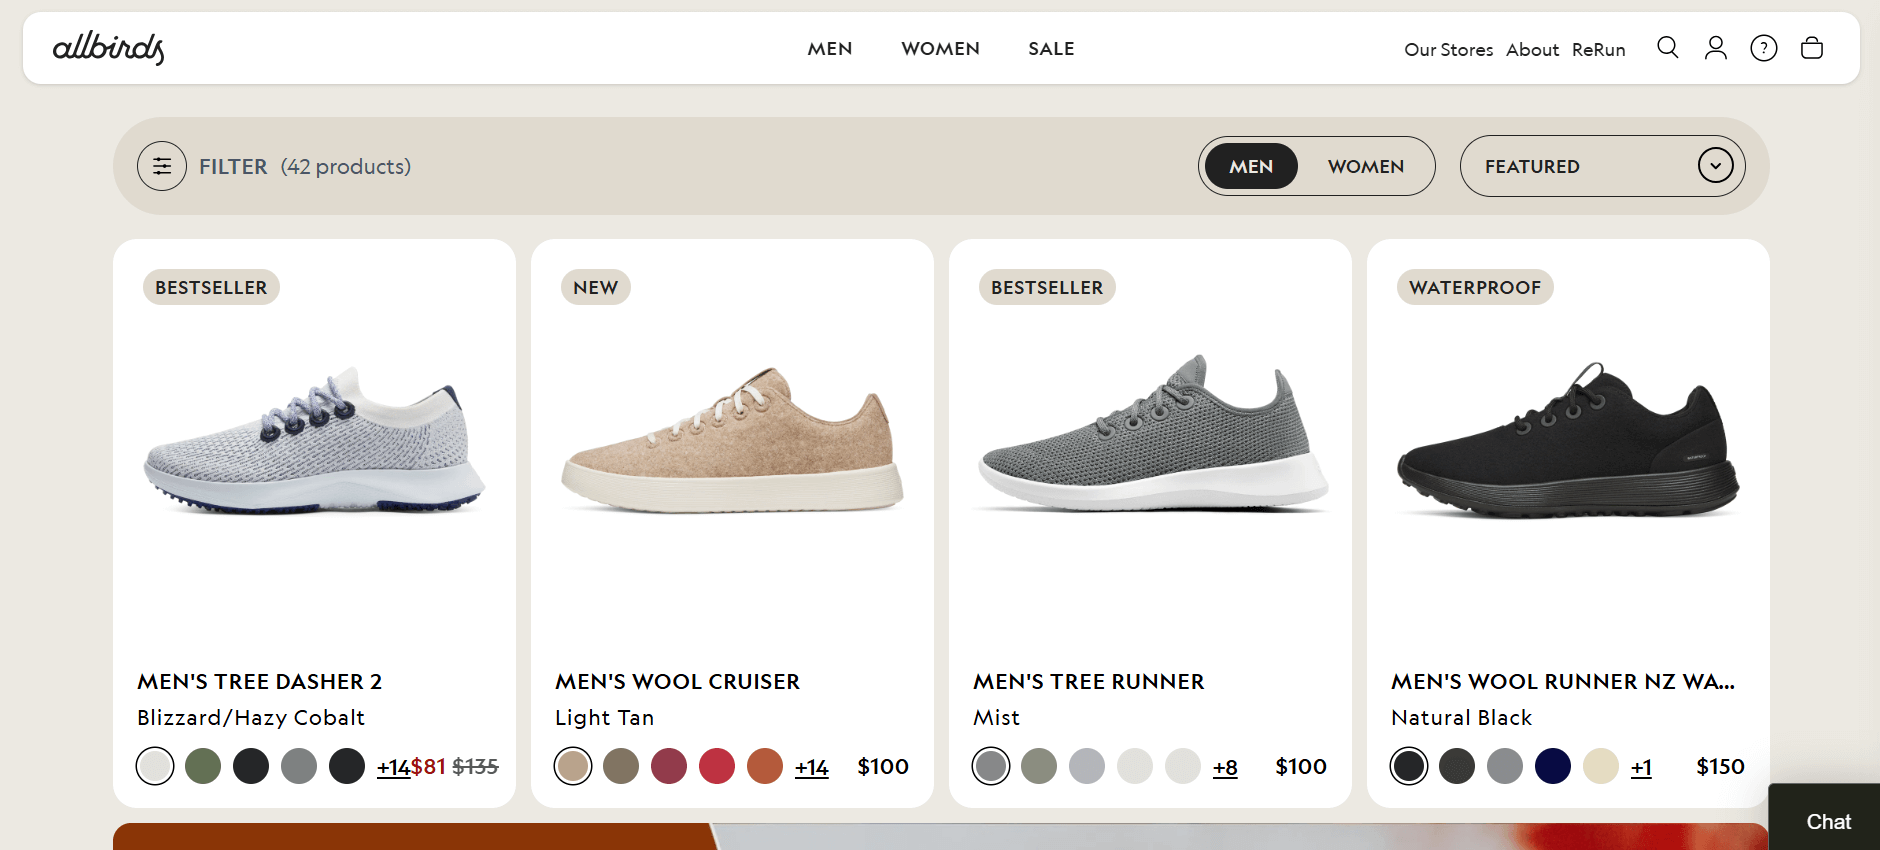The image size is (1880, 850).
Task: Select WOMEN in the gender toggle
Action: 1366,166
